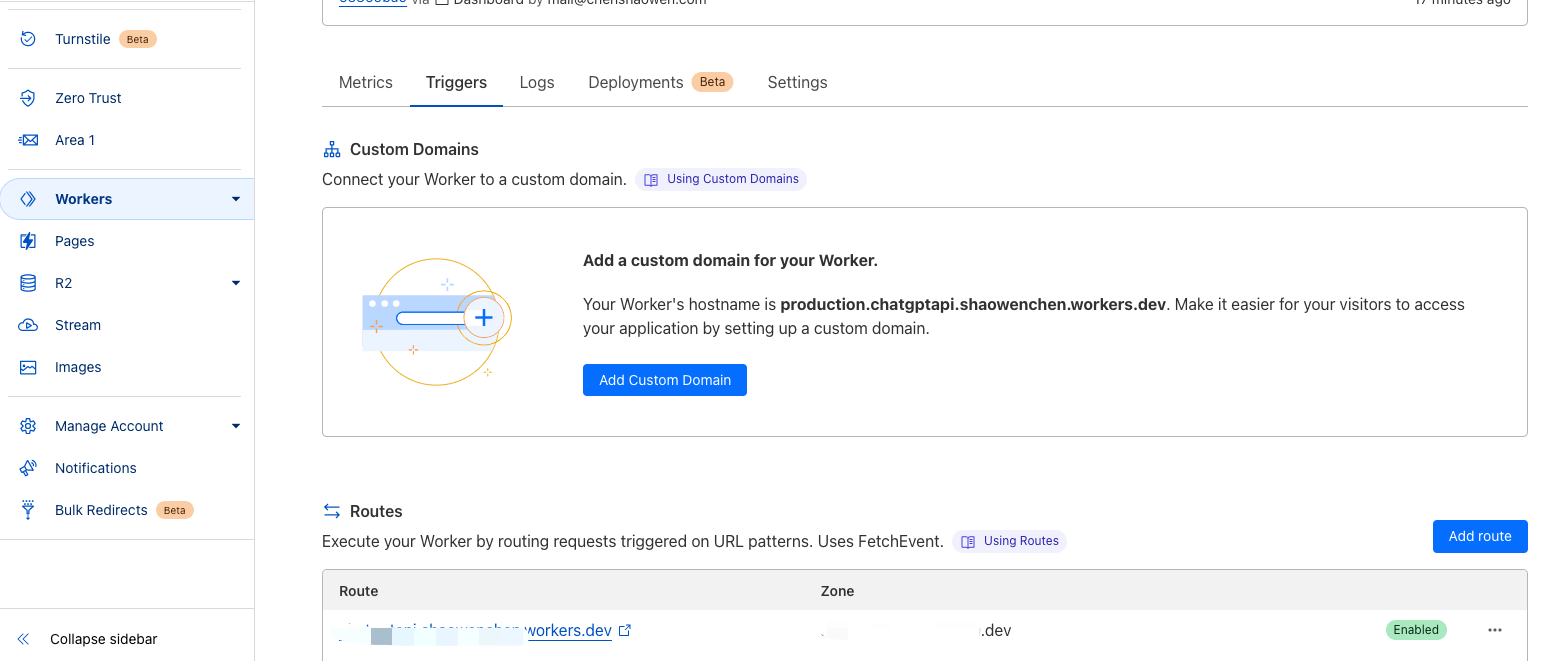The width and height of the screenshot is (1563, 661).
Task: Expand the Manage Account submenu arrow
Action: (236, 426)
